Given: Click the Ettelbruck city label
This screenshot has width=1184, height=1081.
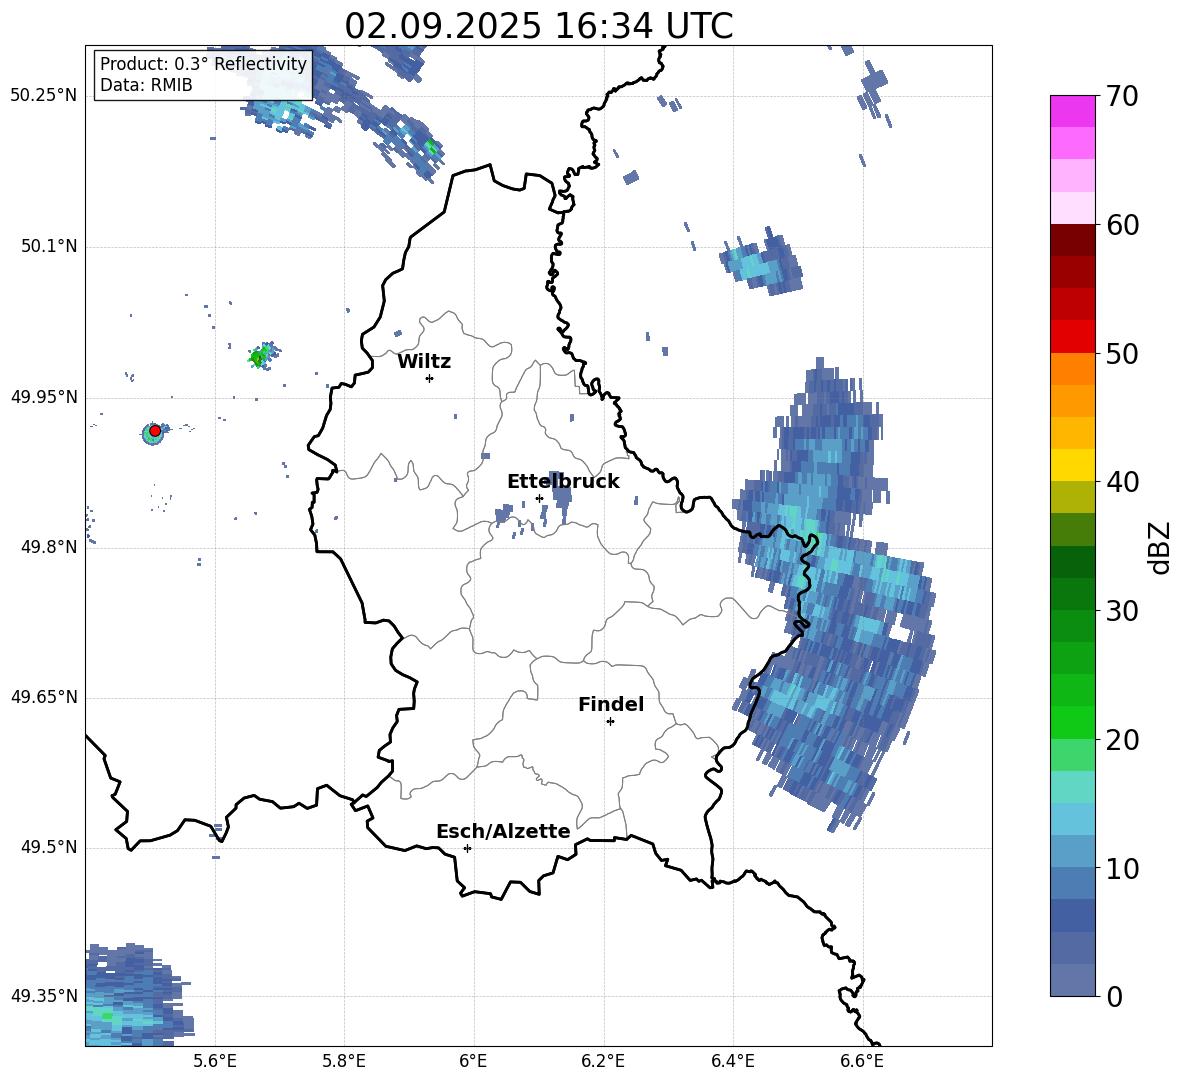Looking at the screenshot, I should [563, 482].
